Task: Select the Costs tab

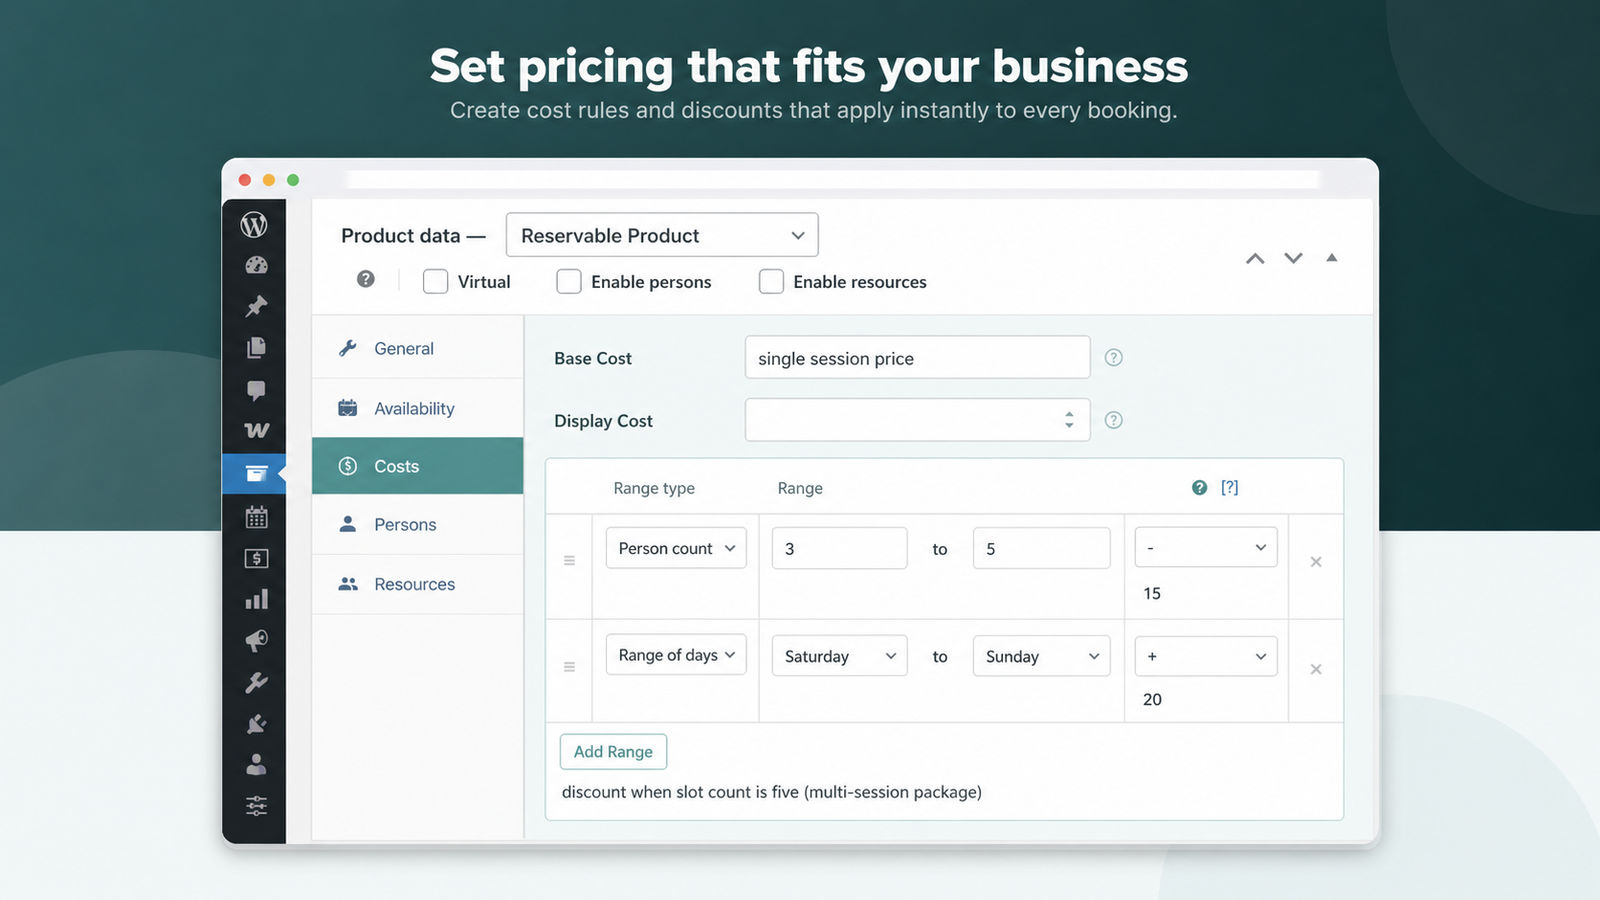Action: tap(418, 466)
